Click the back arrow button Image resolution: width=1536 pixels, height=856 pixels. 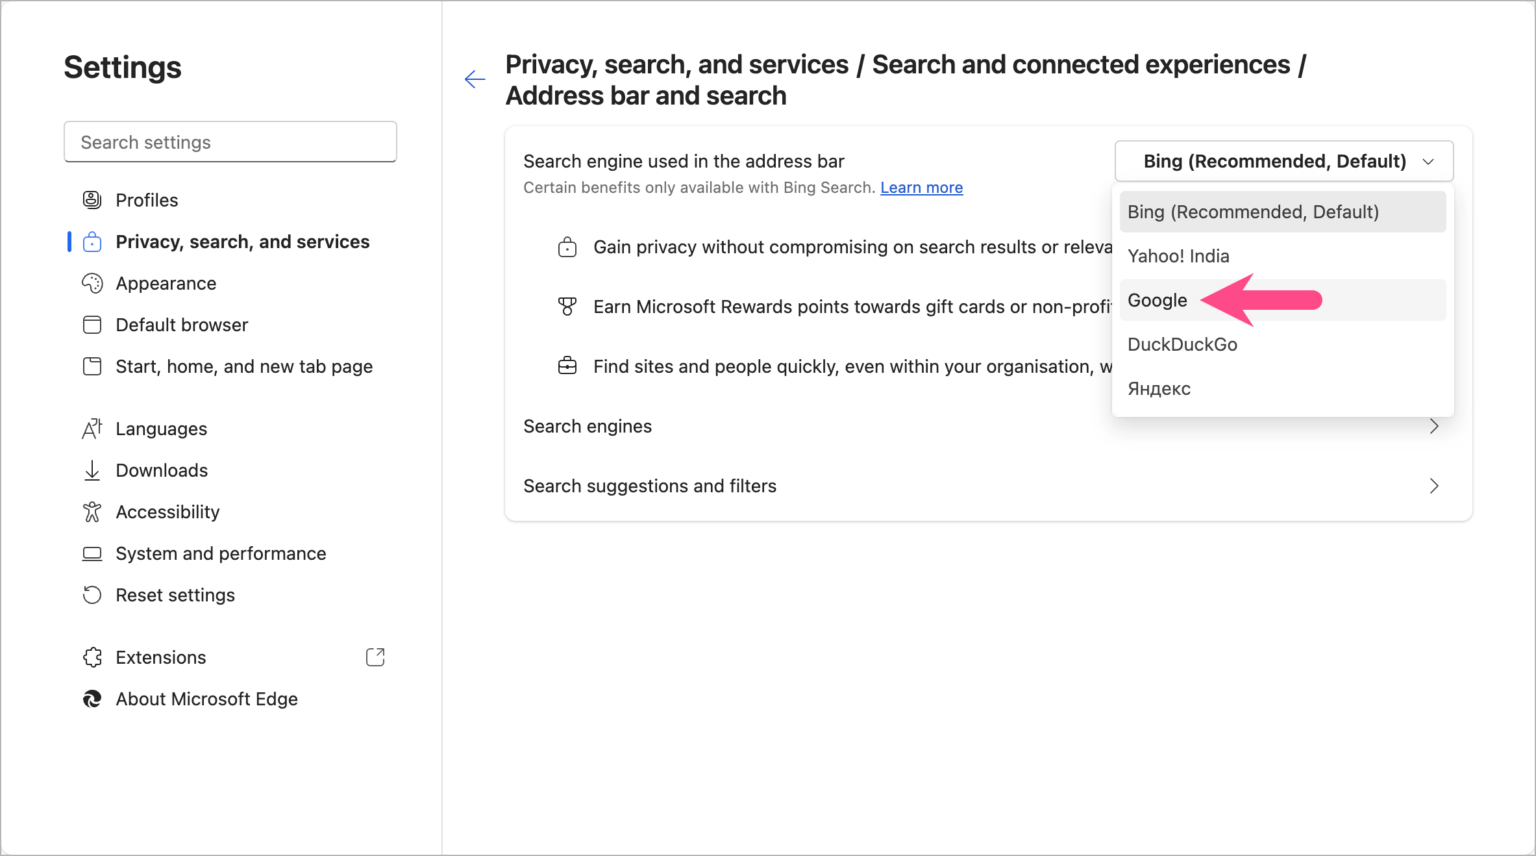tap(474, 79)
